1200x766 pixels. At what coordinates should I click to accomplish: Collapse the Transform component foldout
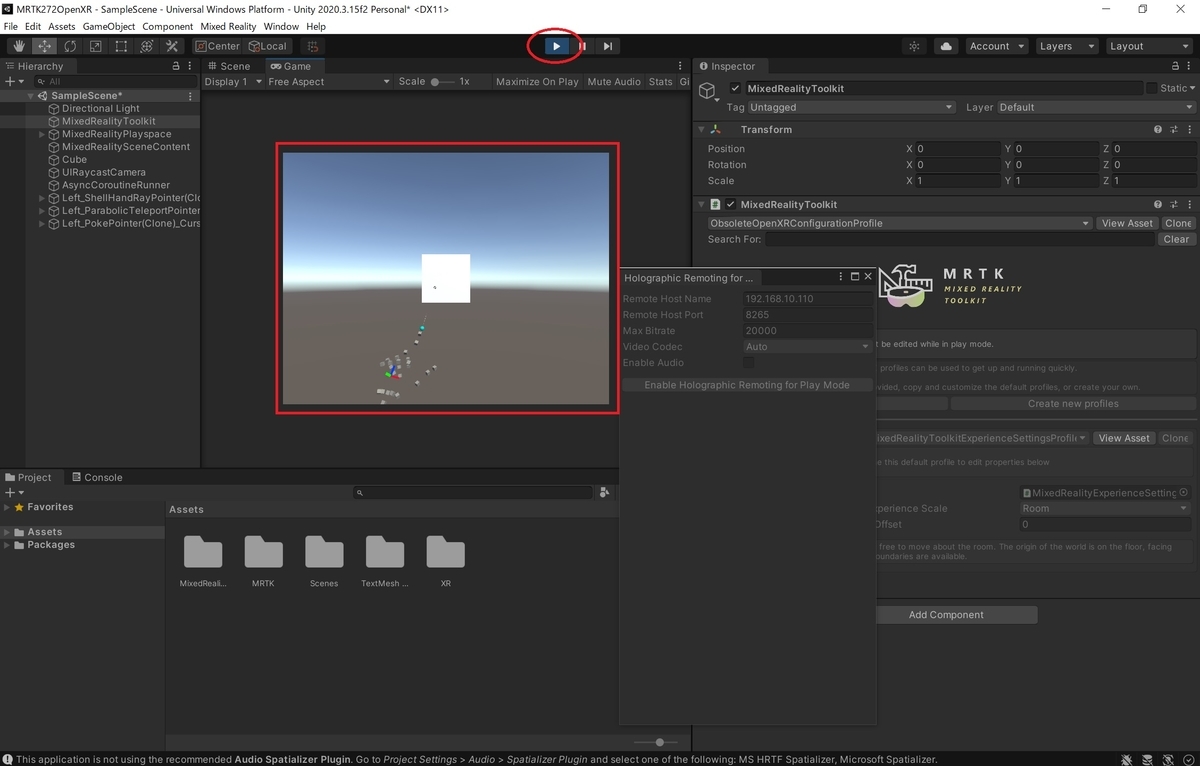(x=701, y=129)
